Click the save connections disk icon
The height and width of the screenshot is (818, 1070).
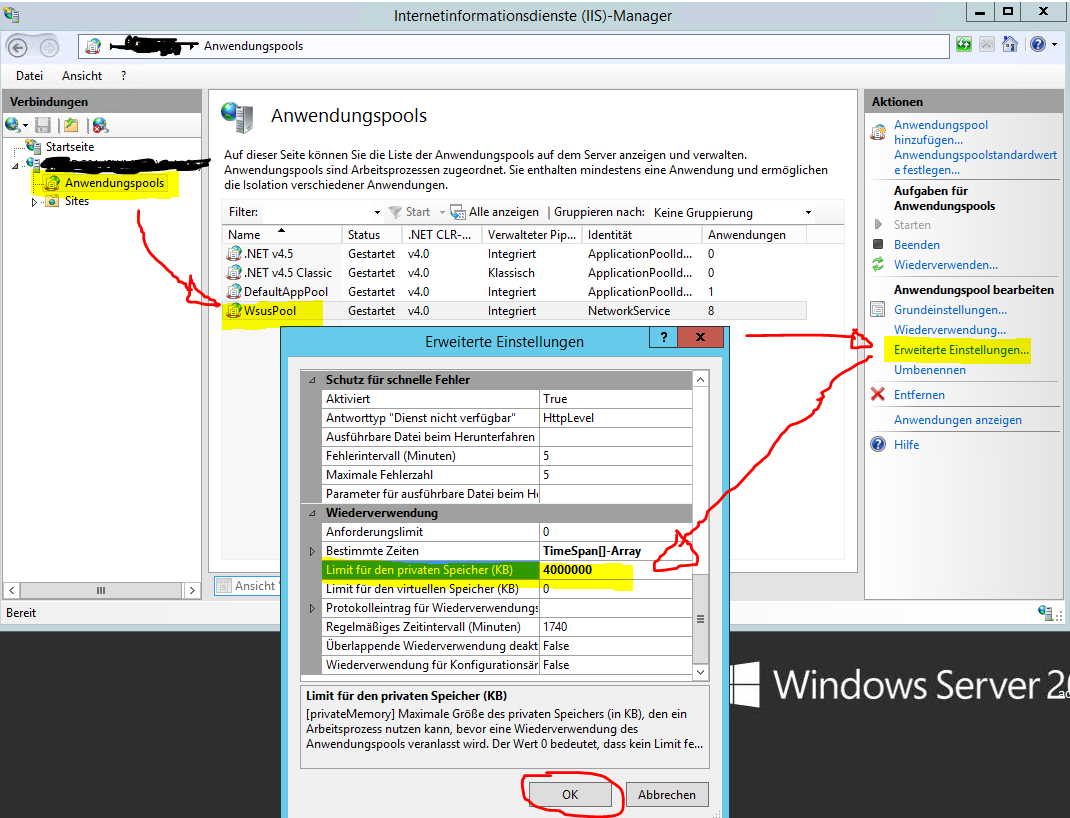pos(43,125)
